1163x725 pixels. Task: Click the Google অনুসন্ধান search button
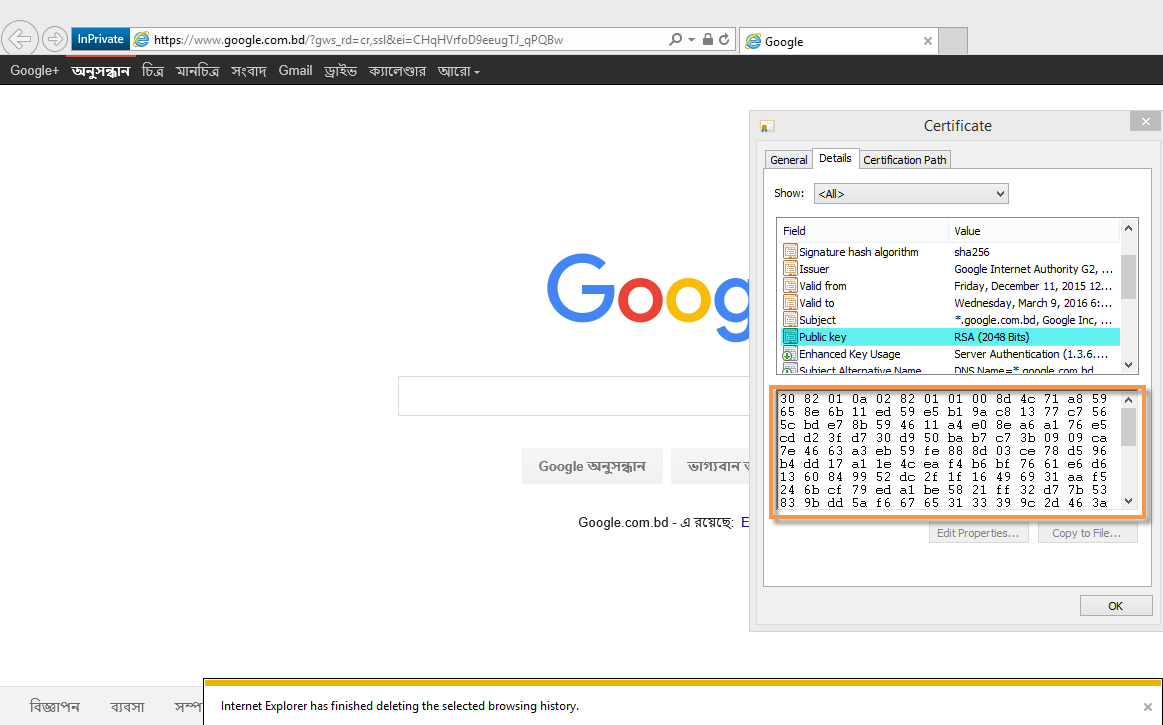coord(592,466)
